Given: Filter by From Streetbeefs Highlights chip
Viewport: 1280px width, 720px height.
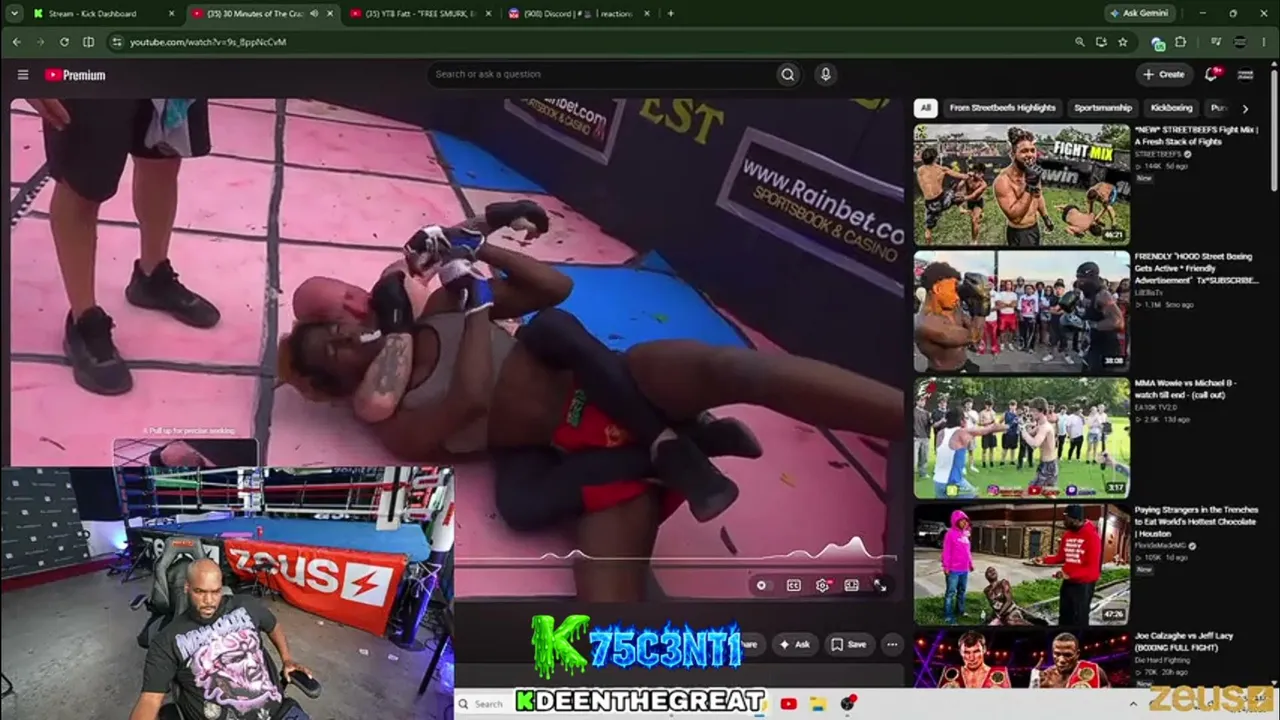Looking at the screenshot, I should pos(1002,108).
